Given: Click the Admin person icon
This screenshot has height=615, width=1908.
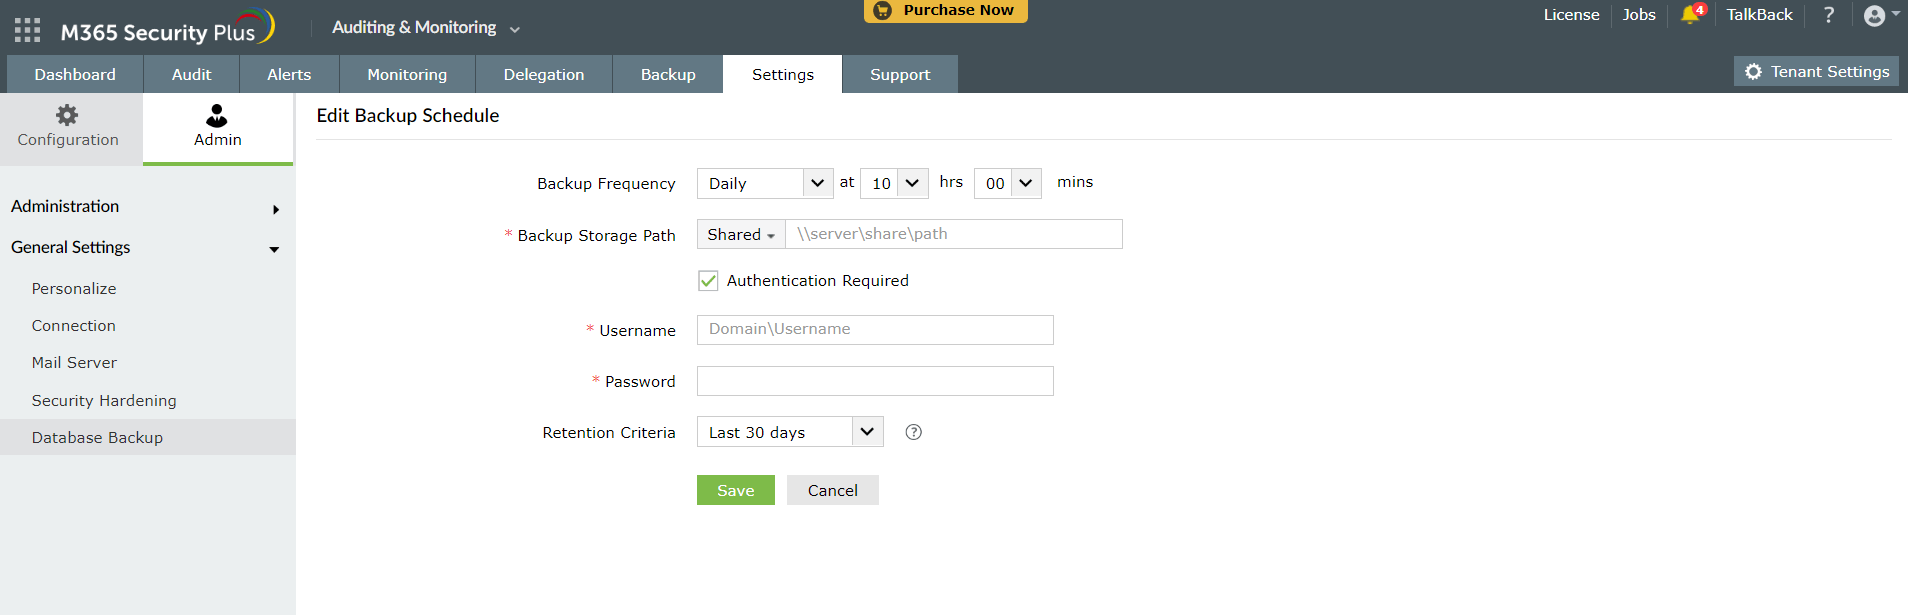Looking at the screenshot, I should tap(217, 115).
